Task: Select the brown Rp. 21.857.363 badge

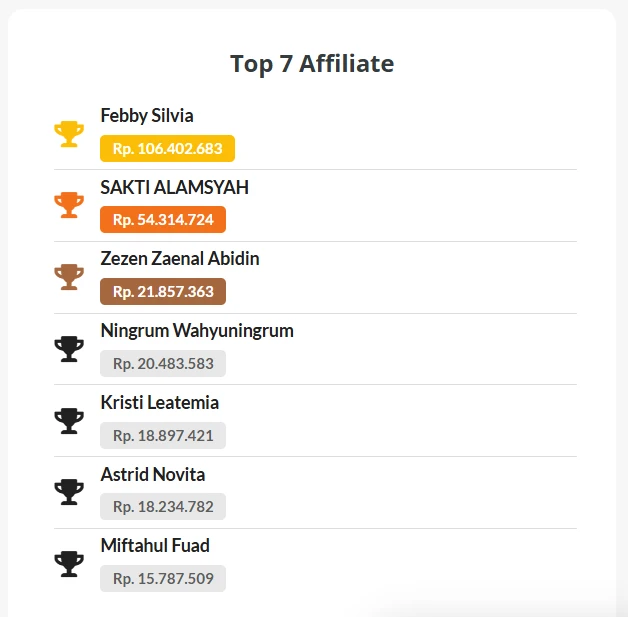Action: (163, 292)
